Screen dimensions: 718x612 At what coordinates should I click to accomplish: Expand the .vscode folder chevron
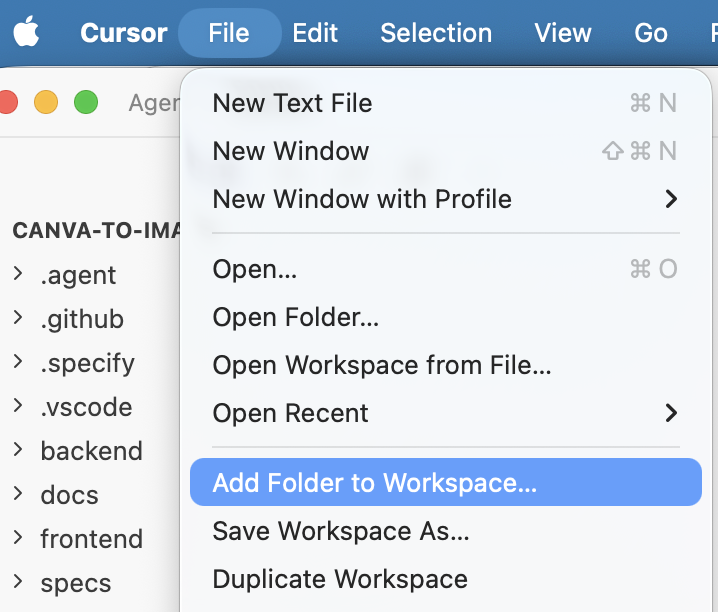(18, 405)
